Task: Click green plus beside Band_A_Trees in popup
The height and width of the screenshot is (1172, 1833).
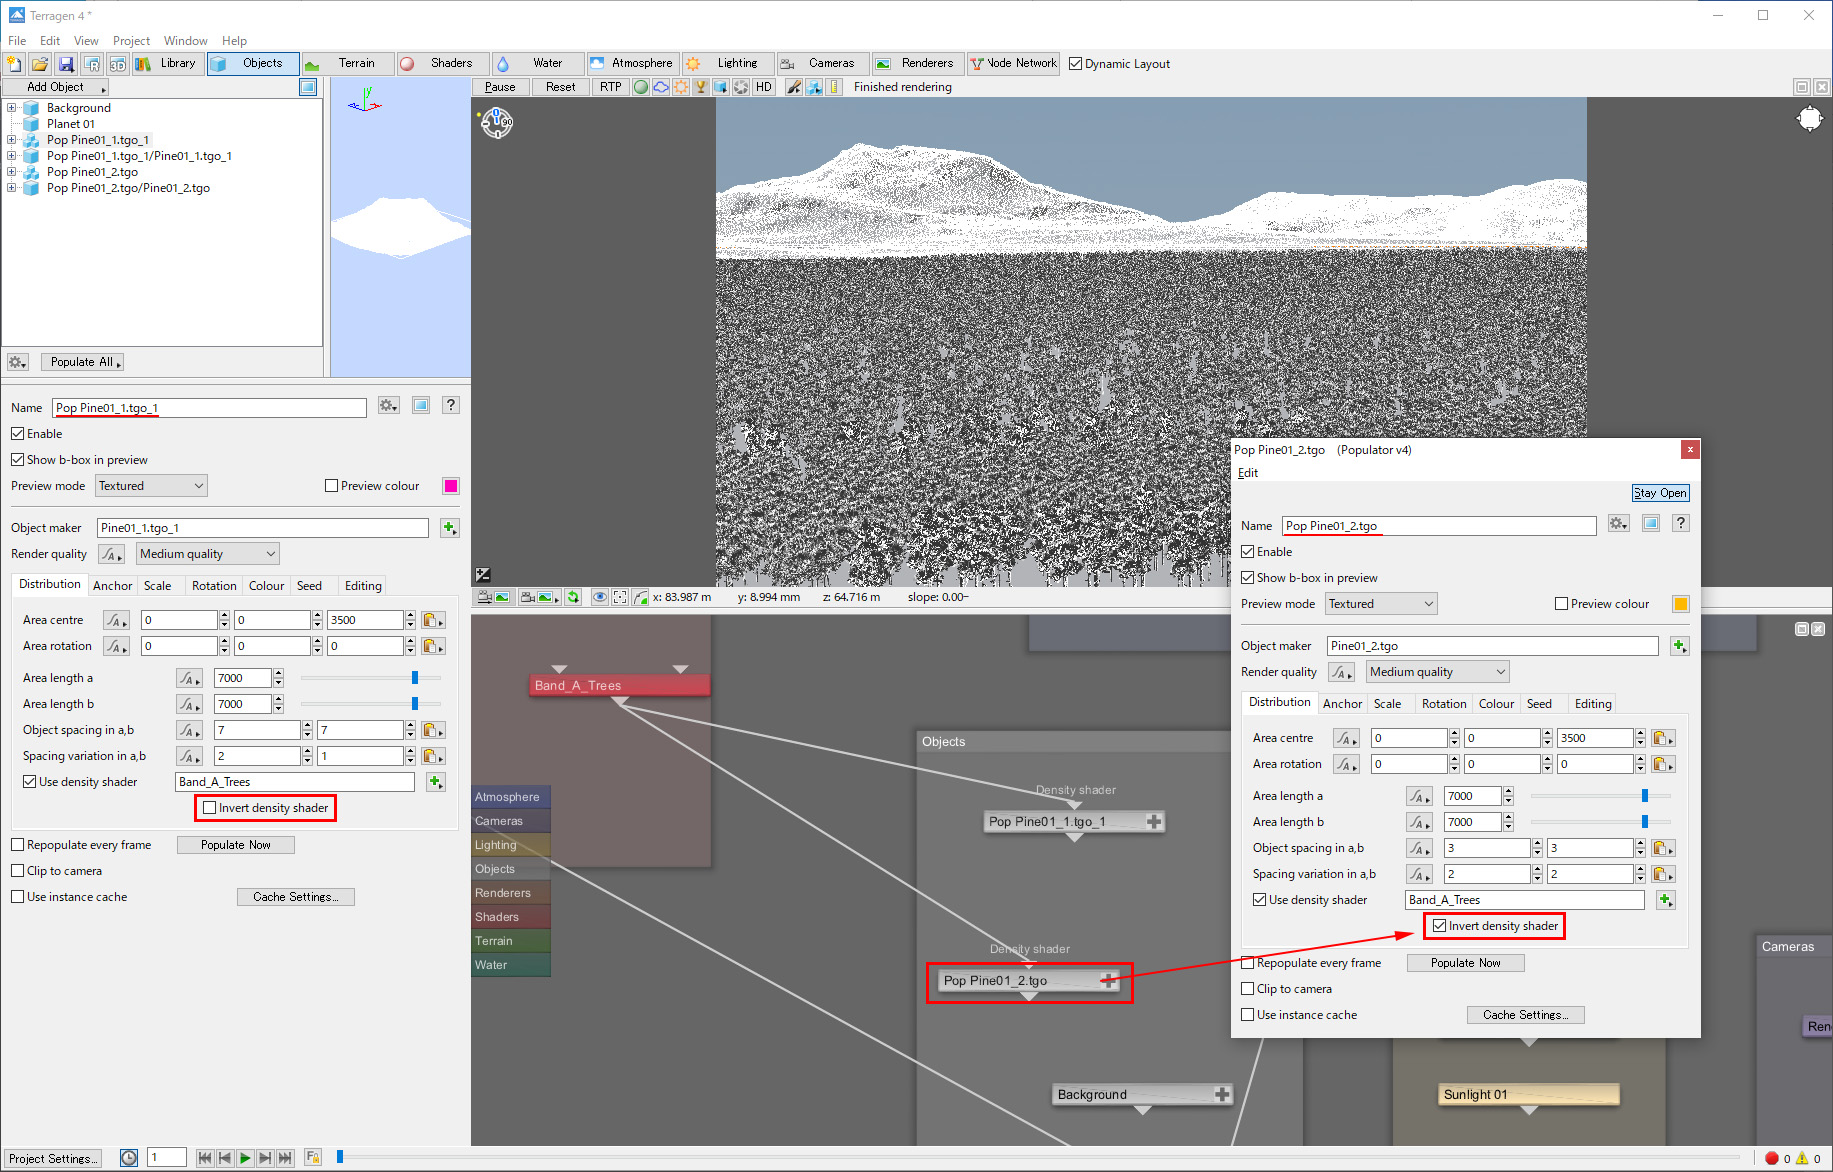Action: pyautogui.click(x=1666, y=900)
